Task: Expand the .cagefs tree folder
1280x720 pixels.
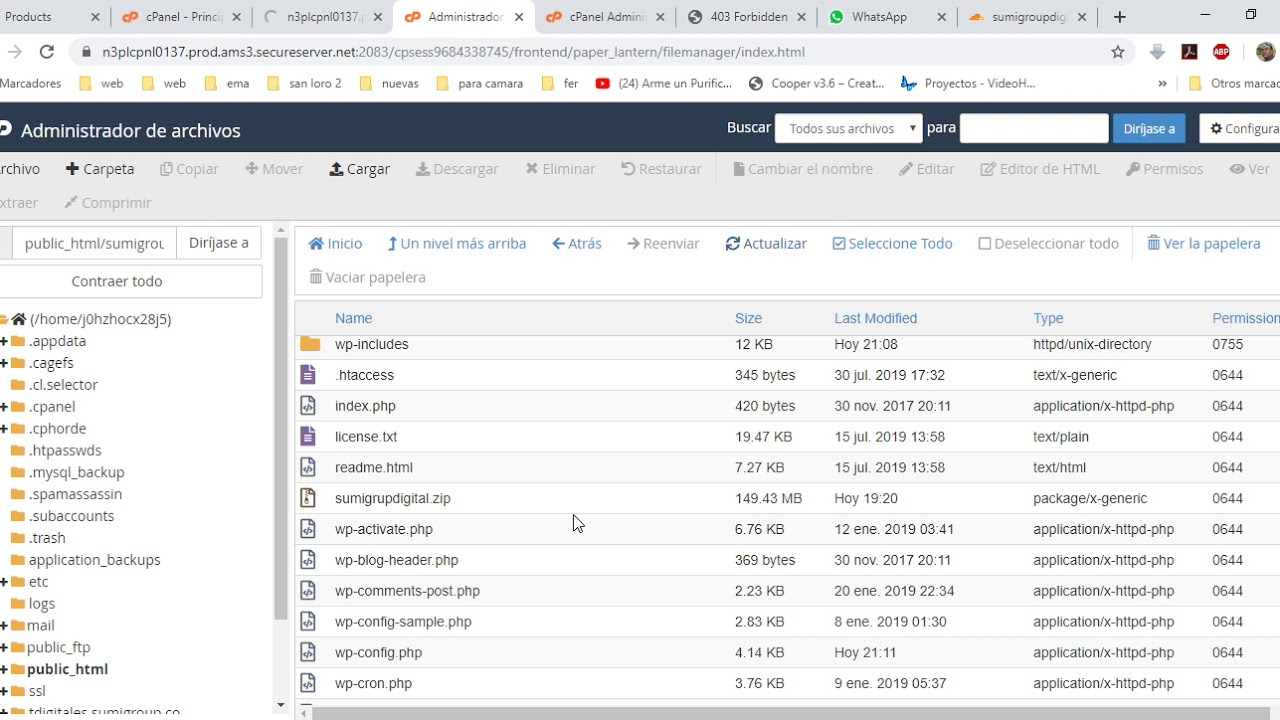Action: [x=4, y=363]
